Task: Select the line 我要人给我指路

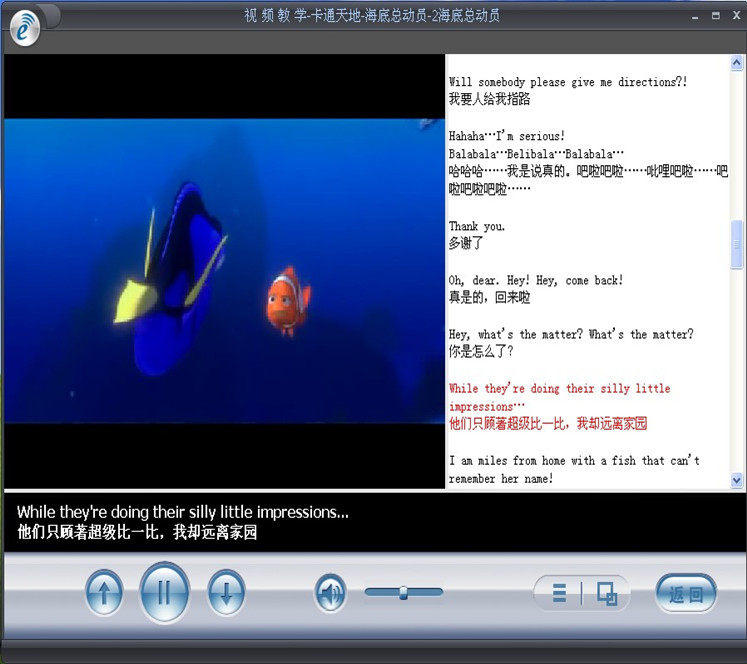Action: click(489, 99)
